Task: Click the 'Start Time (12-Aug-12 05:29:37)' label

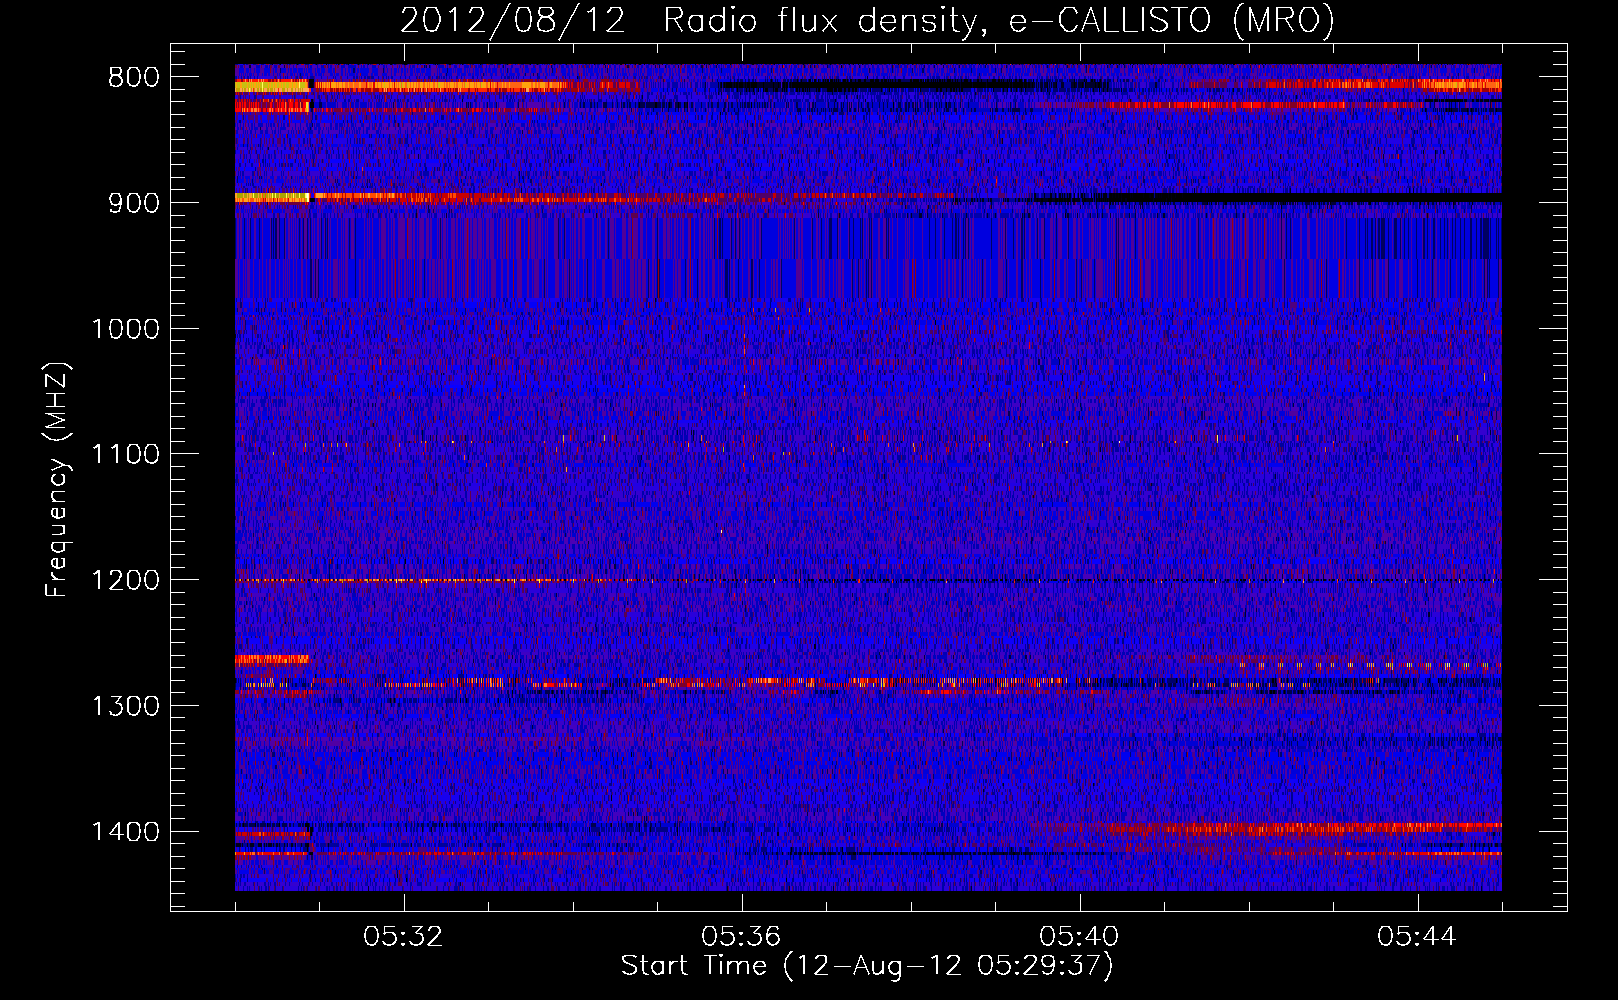Action: coord(867,966)
